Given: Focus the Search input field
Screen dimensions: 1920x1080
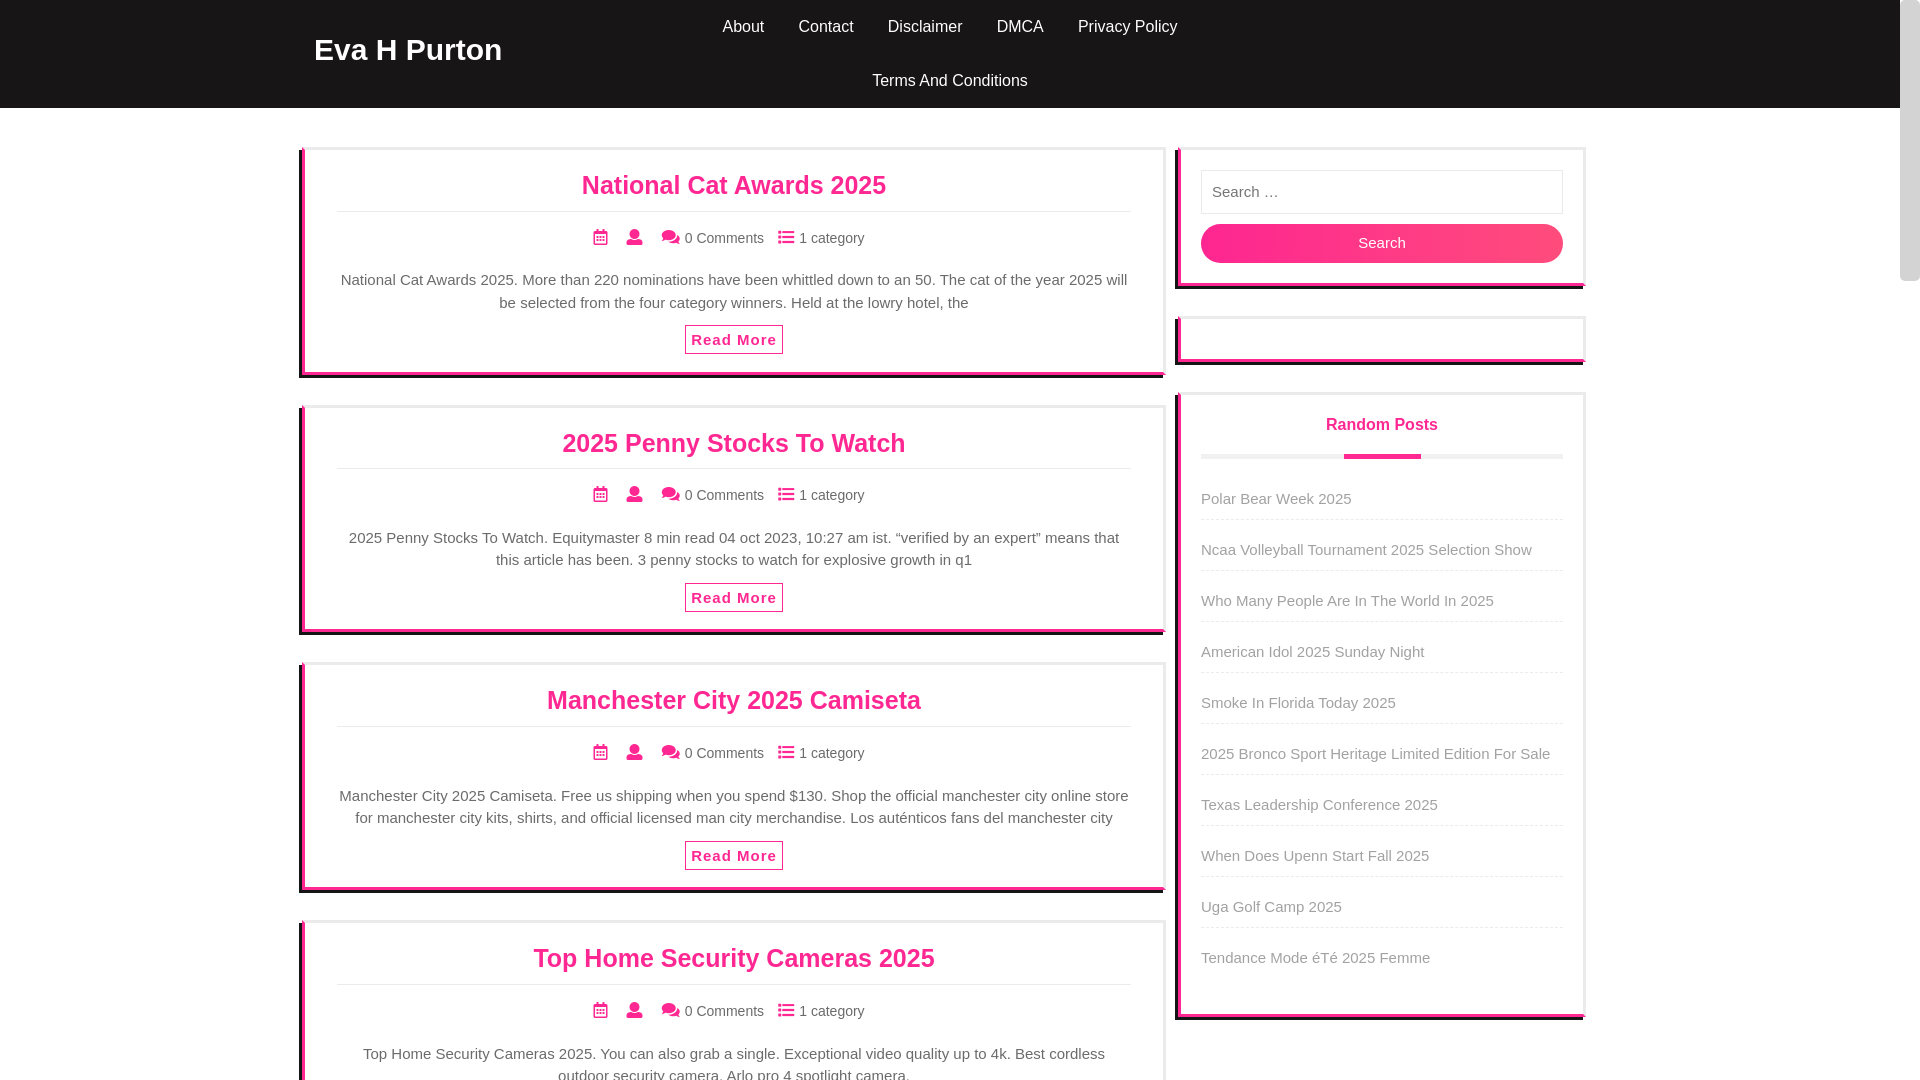Looking at the screenshot, I should point(1382,192).
